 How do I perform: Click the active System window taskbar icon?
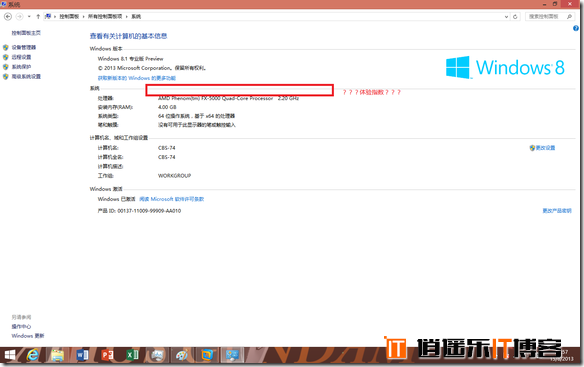click(x=232, y=355)
